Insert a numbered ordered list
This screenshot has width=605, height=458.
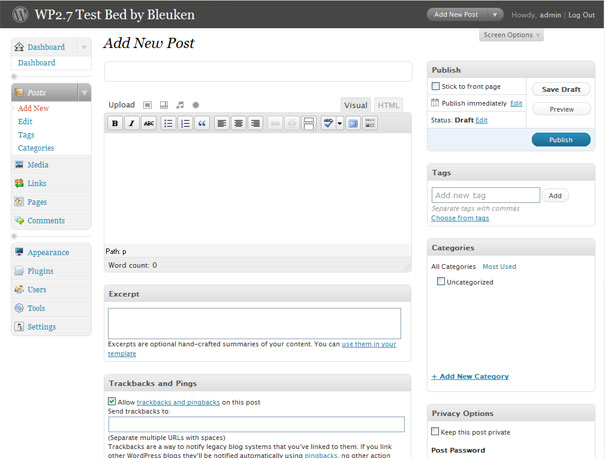[x=185, y=123]
